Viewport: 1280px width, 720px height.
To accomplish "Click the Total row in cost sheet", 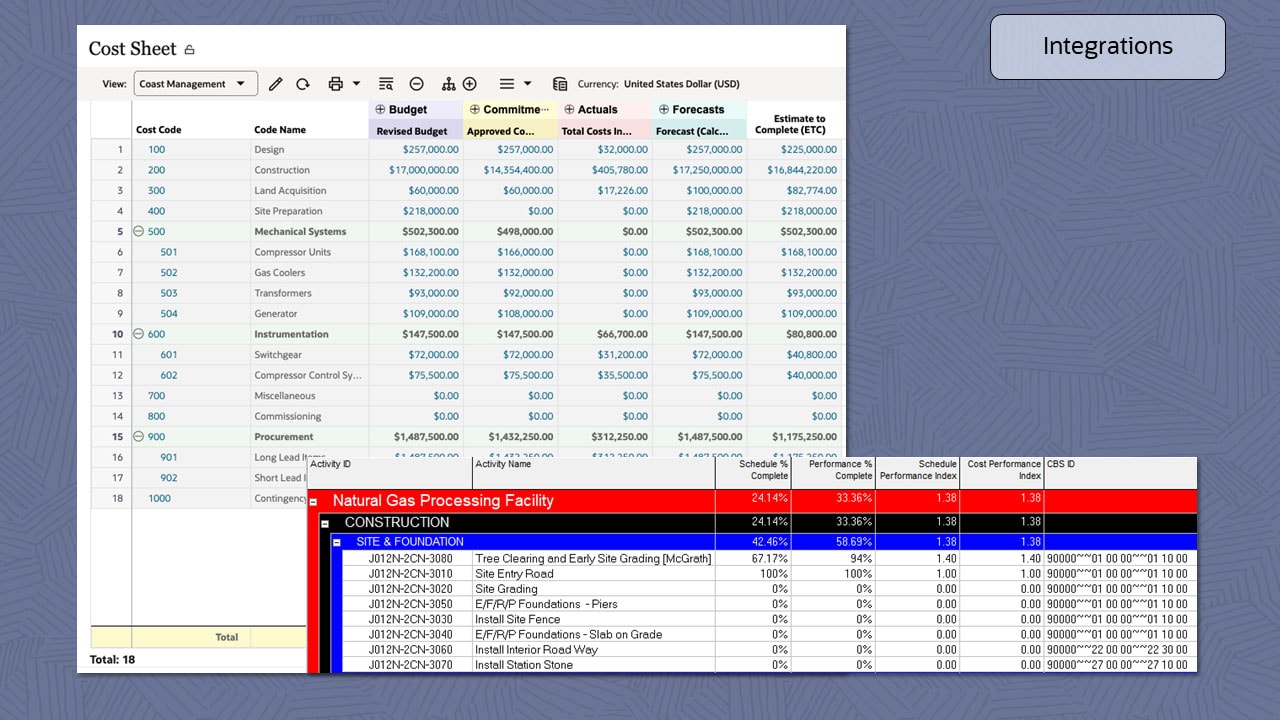I will (227, 637).
